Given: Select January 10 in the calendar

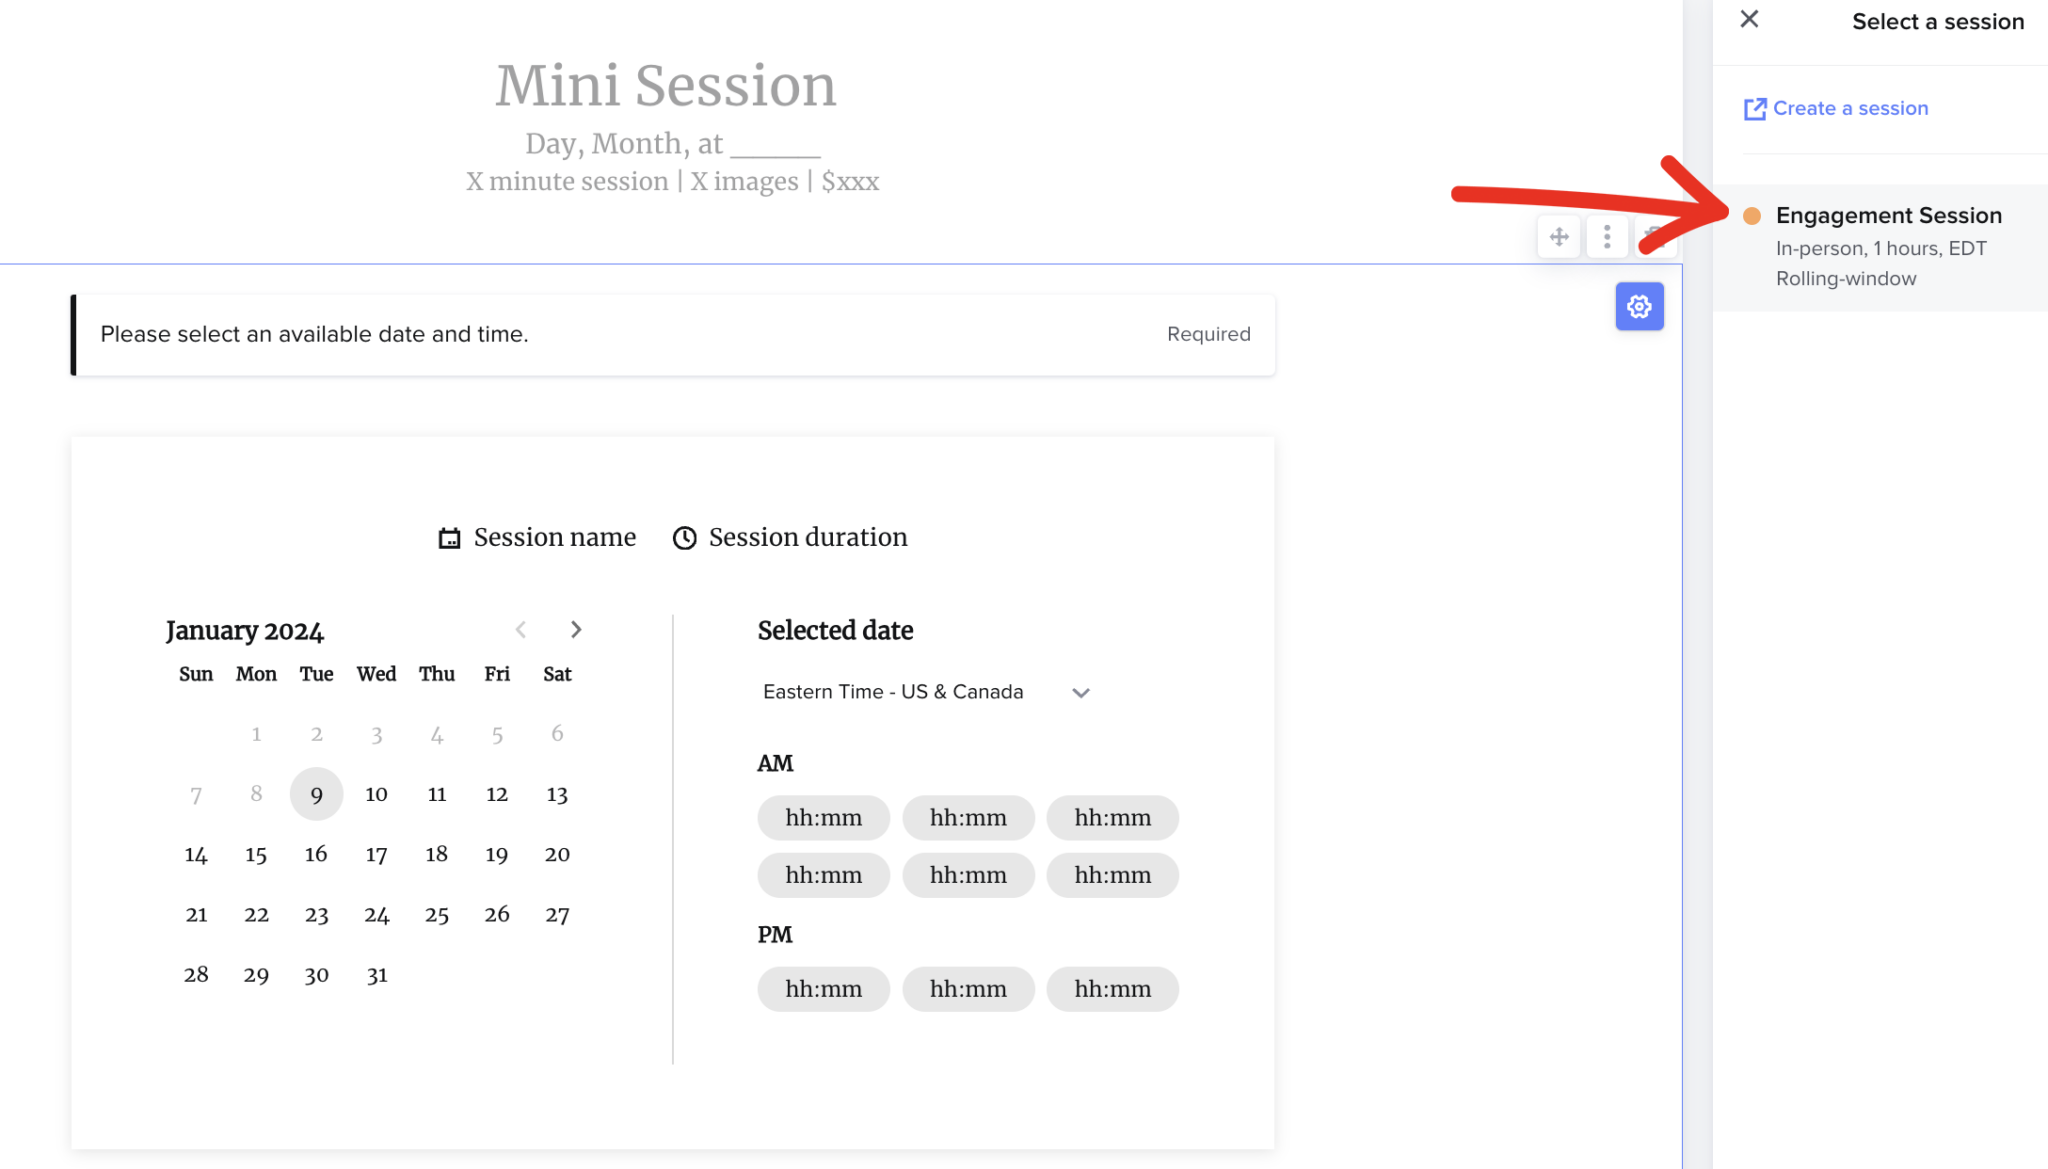Looking at the screenshot, I should coord(376,794).
